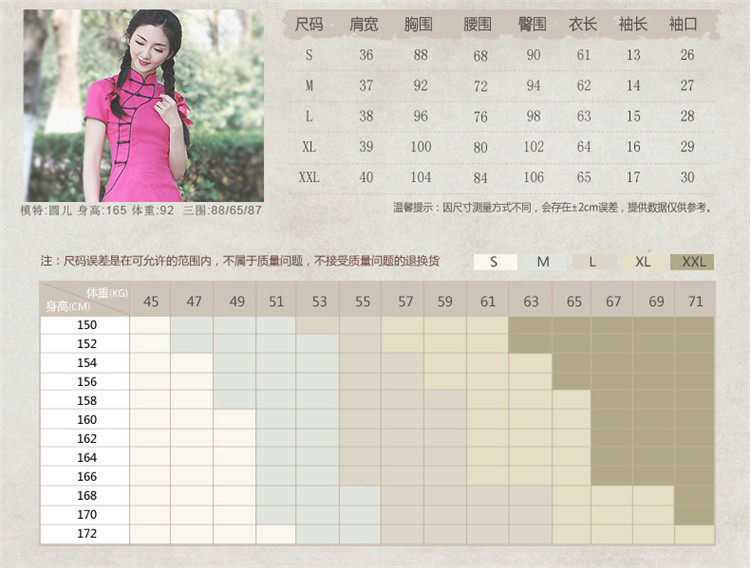Click the 衣长 column header
Image resolution: width=750 pixels, height=568 pixels.
(583, 24)
